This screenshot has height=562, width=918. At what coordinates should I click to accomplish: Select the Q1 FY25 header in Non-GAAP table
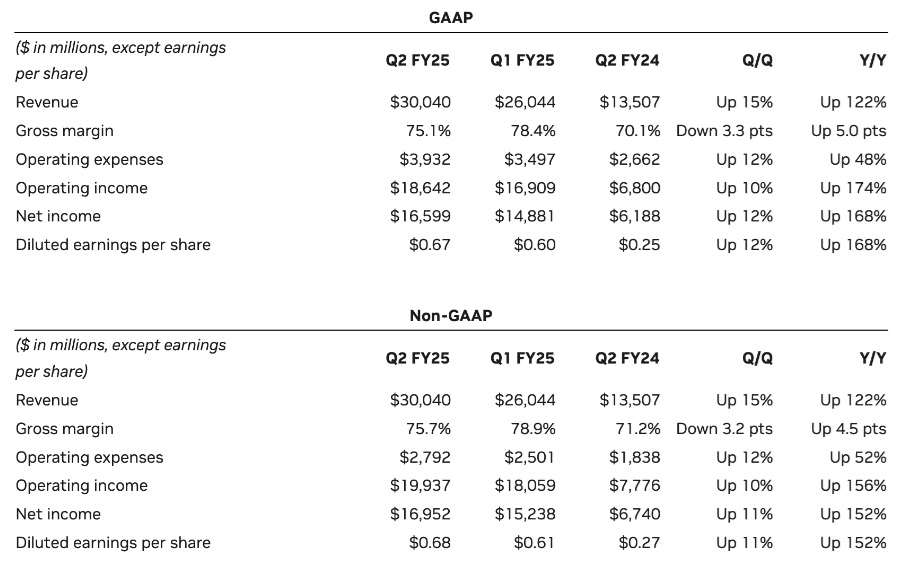(522, 358)
